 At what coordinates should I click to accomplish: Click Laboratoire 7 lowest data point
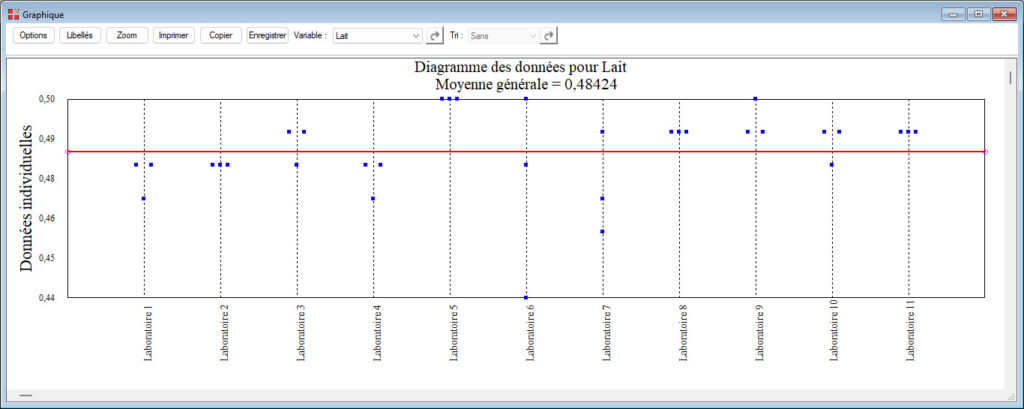[x=602, y=231]
